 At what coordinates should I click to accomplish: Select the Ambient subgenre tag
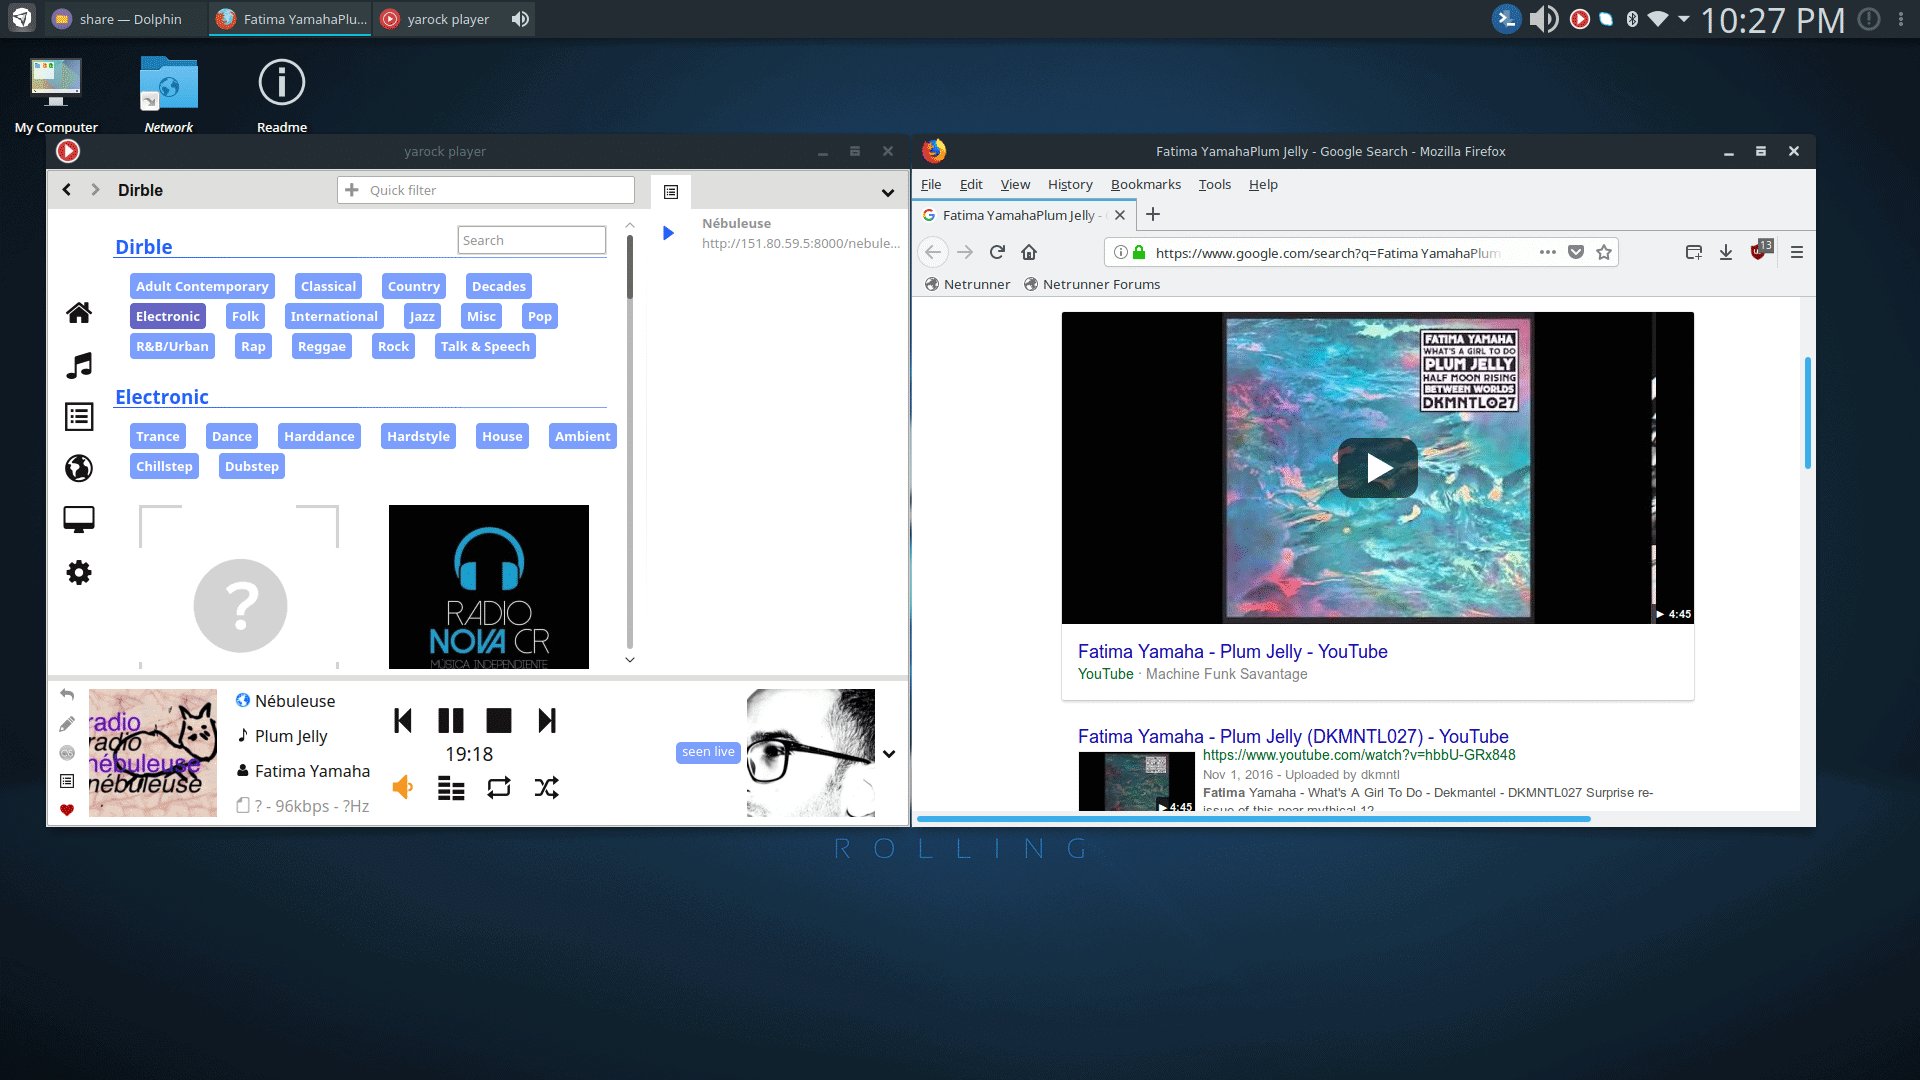click(582, 436)
